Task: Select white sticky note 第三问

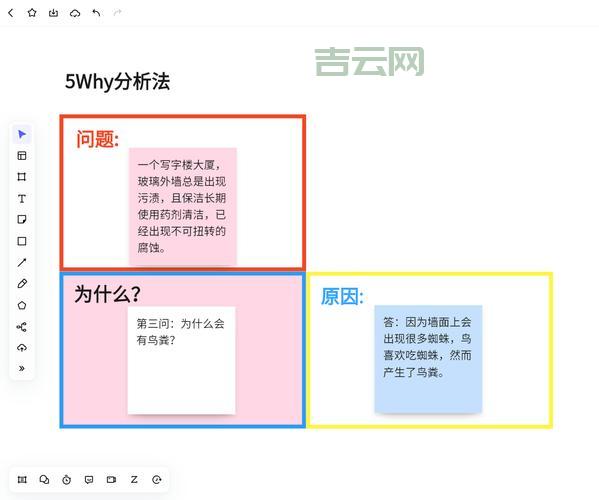Action: [x=181, y=360]
